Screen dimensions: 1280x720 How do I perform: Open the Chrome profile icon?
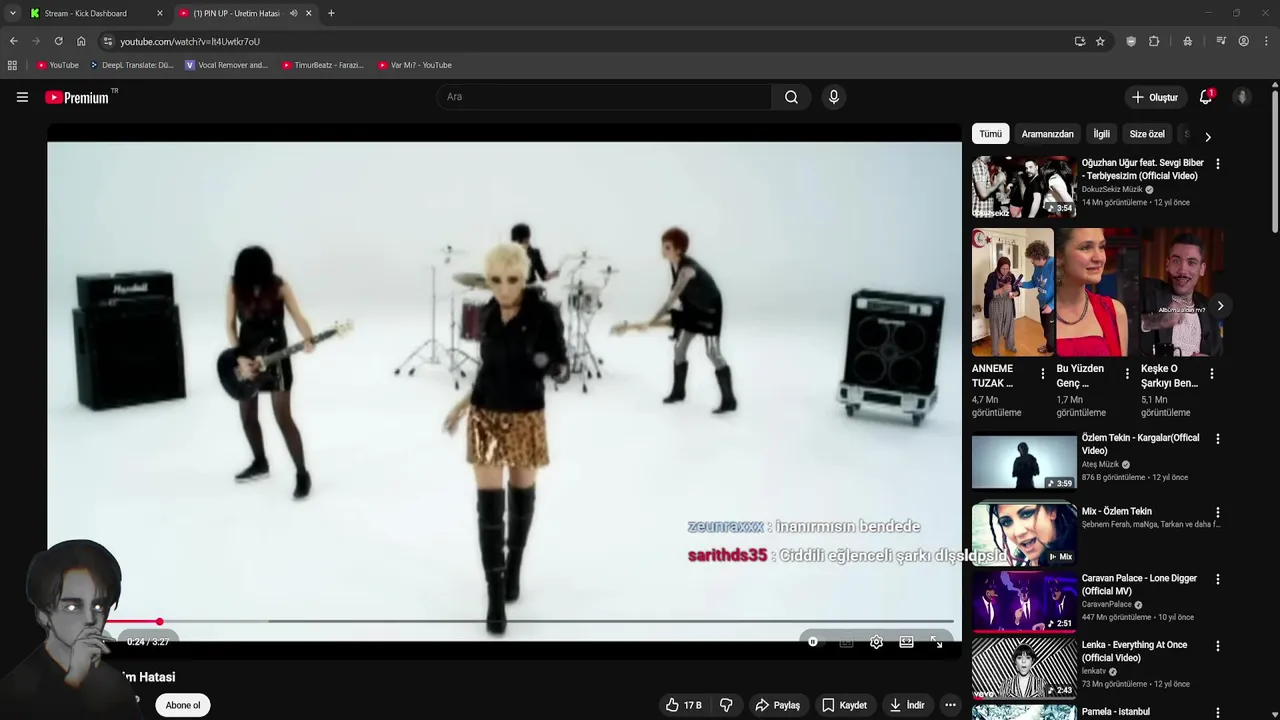[1243, 41]
